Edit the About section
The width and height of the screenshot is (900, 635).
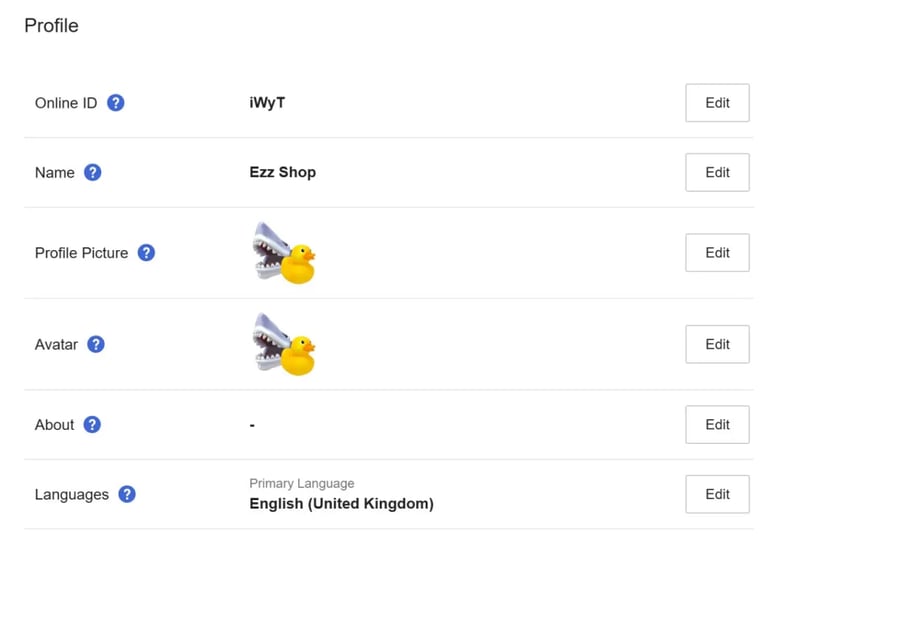(x=717, y=425)
